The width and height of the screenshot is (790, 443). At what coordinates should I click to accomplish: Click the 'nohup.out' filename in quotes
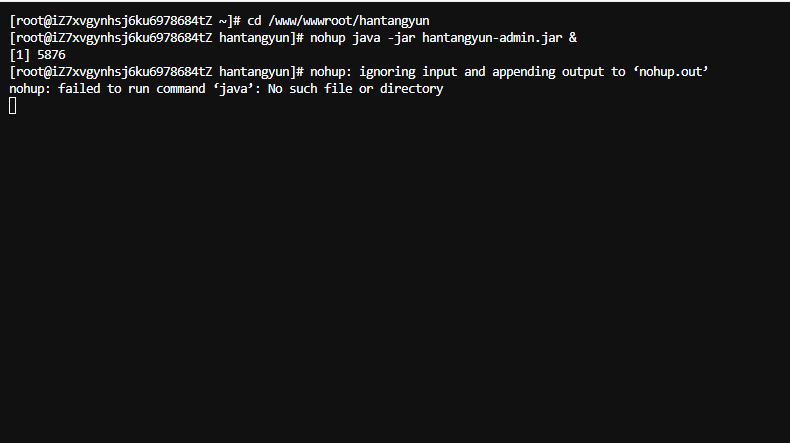pos(671,72)
